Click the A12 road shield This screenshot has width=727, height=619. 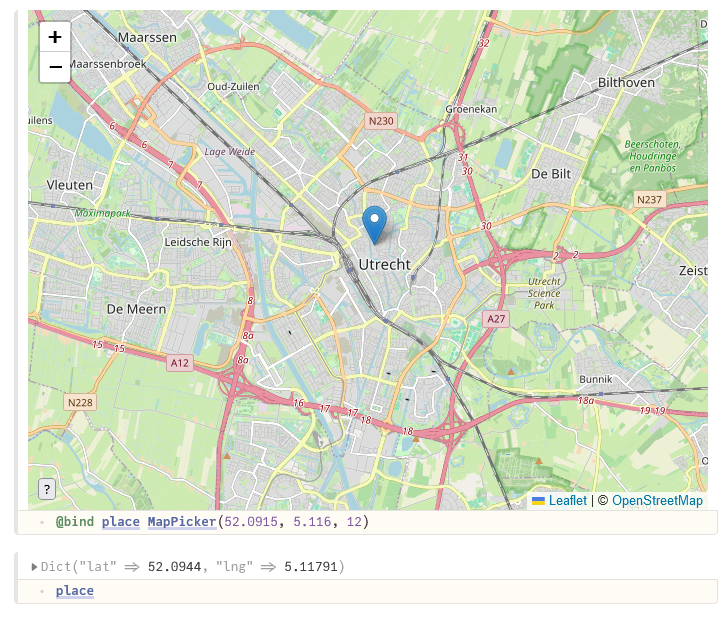pyautogui.click(x=179, y=363)
